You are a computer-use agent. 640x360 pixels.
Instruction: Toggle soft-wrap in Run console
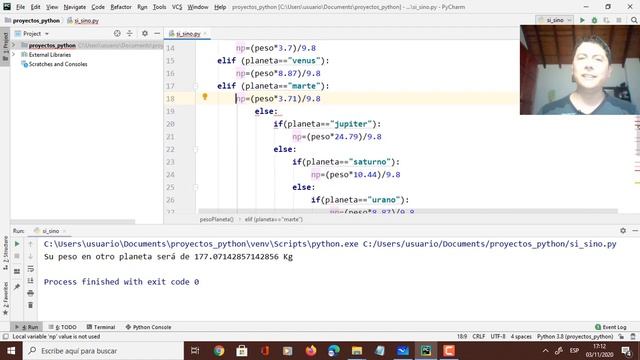coord(31,269)
